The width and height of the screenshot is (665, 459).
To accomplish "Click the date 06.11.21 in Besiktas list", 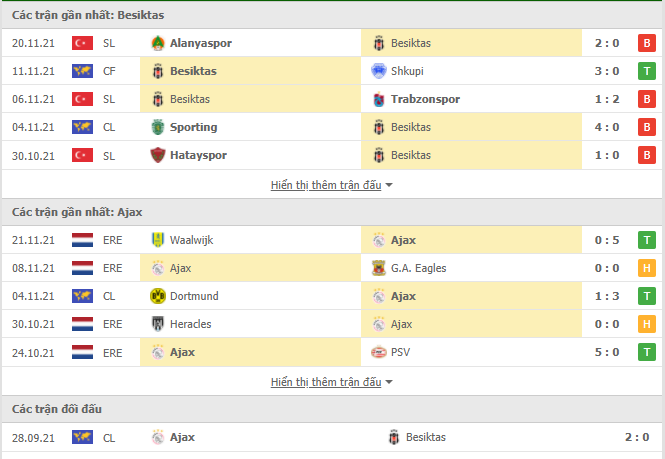I will point(33,99).
